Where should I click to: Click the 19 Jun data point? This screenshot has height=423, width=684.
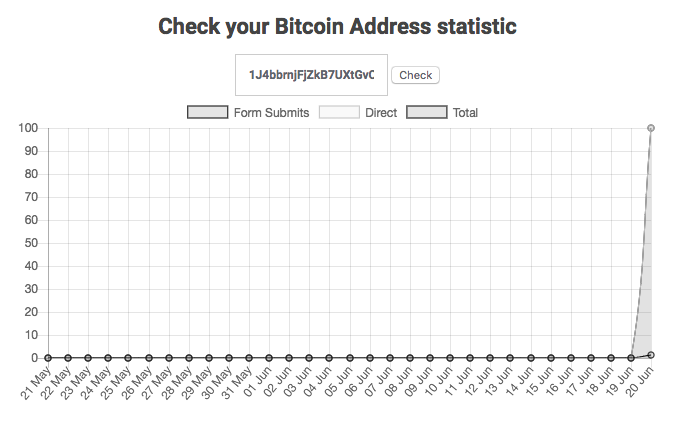tap(631, 358)
